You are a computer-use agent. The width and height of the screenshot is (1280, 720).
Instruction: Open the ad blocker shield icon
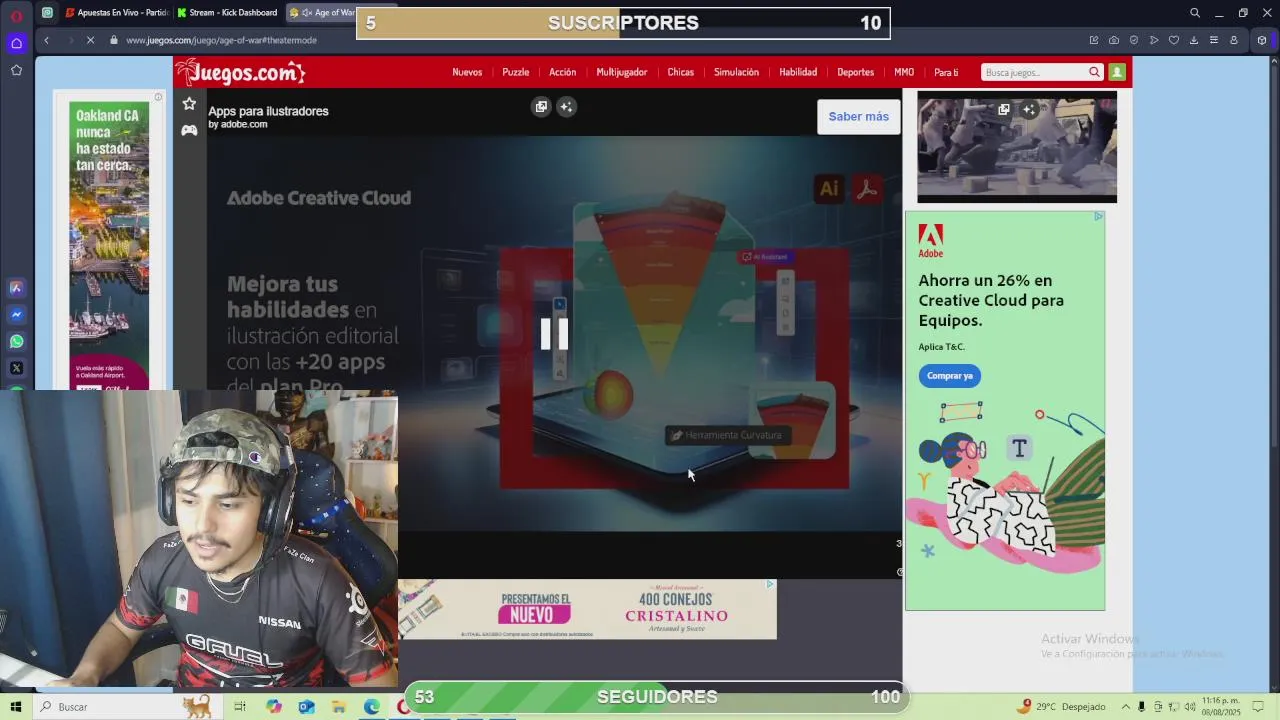(1133, 40)
